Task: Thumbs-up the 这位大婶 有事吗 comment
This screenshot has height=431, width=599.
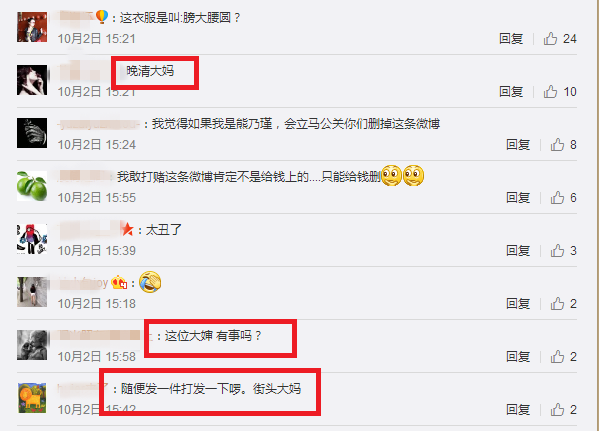Action: [557, 356]
